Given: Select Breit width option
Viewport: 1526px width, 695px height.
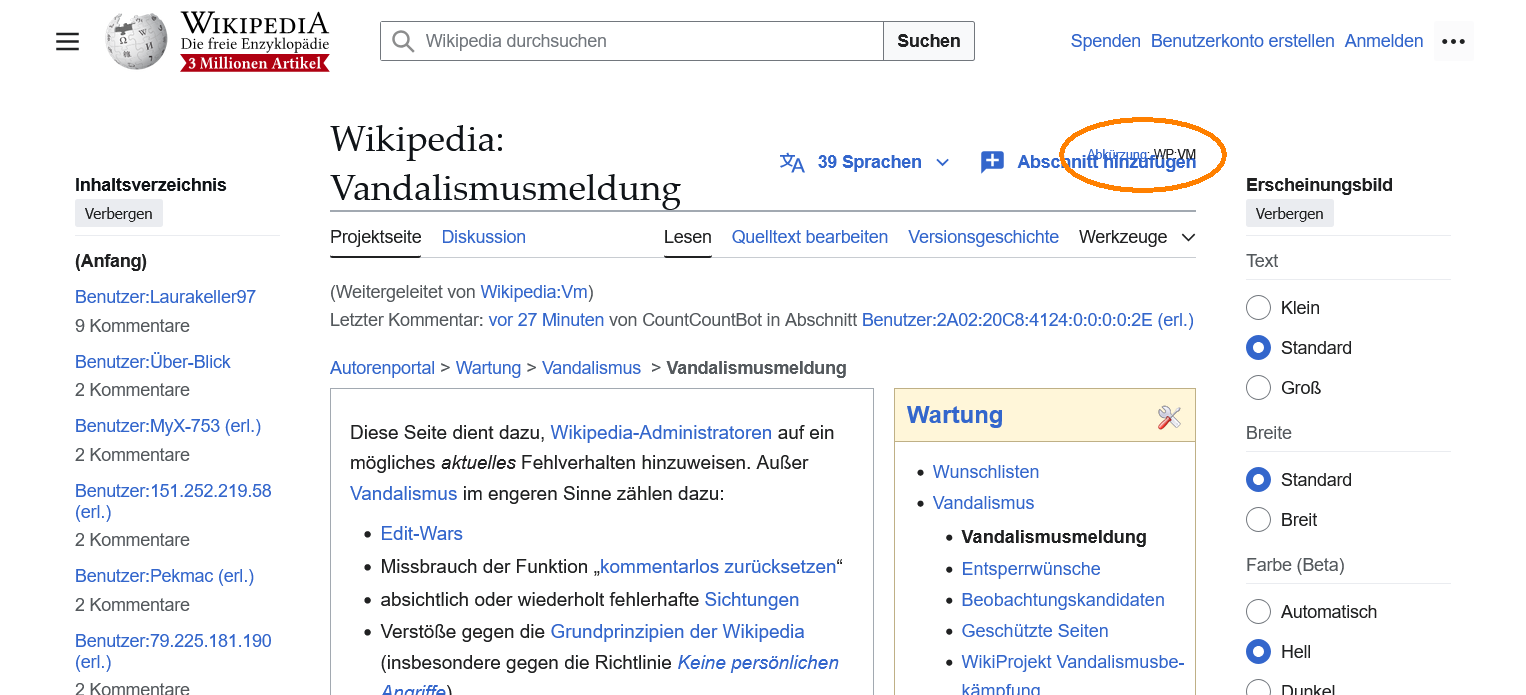Looking at the screenshot, I should 1258,520.
